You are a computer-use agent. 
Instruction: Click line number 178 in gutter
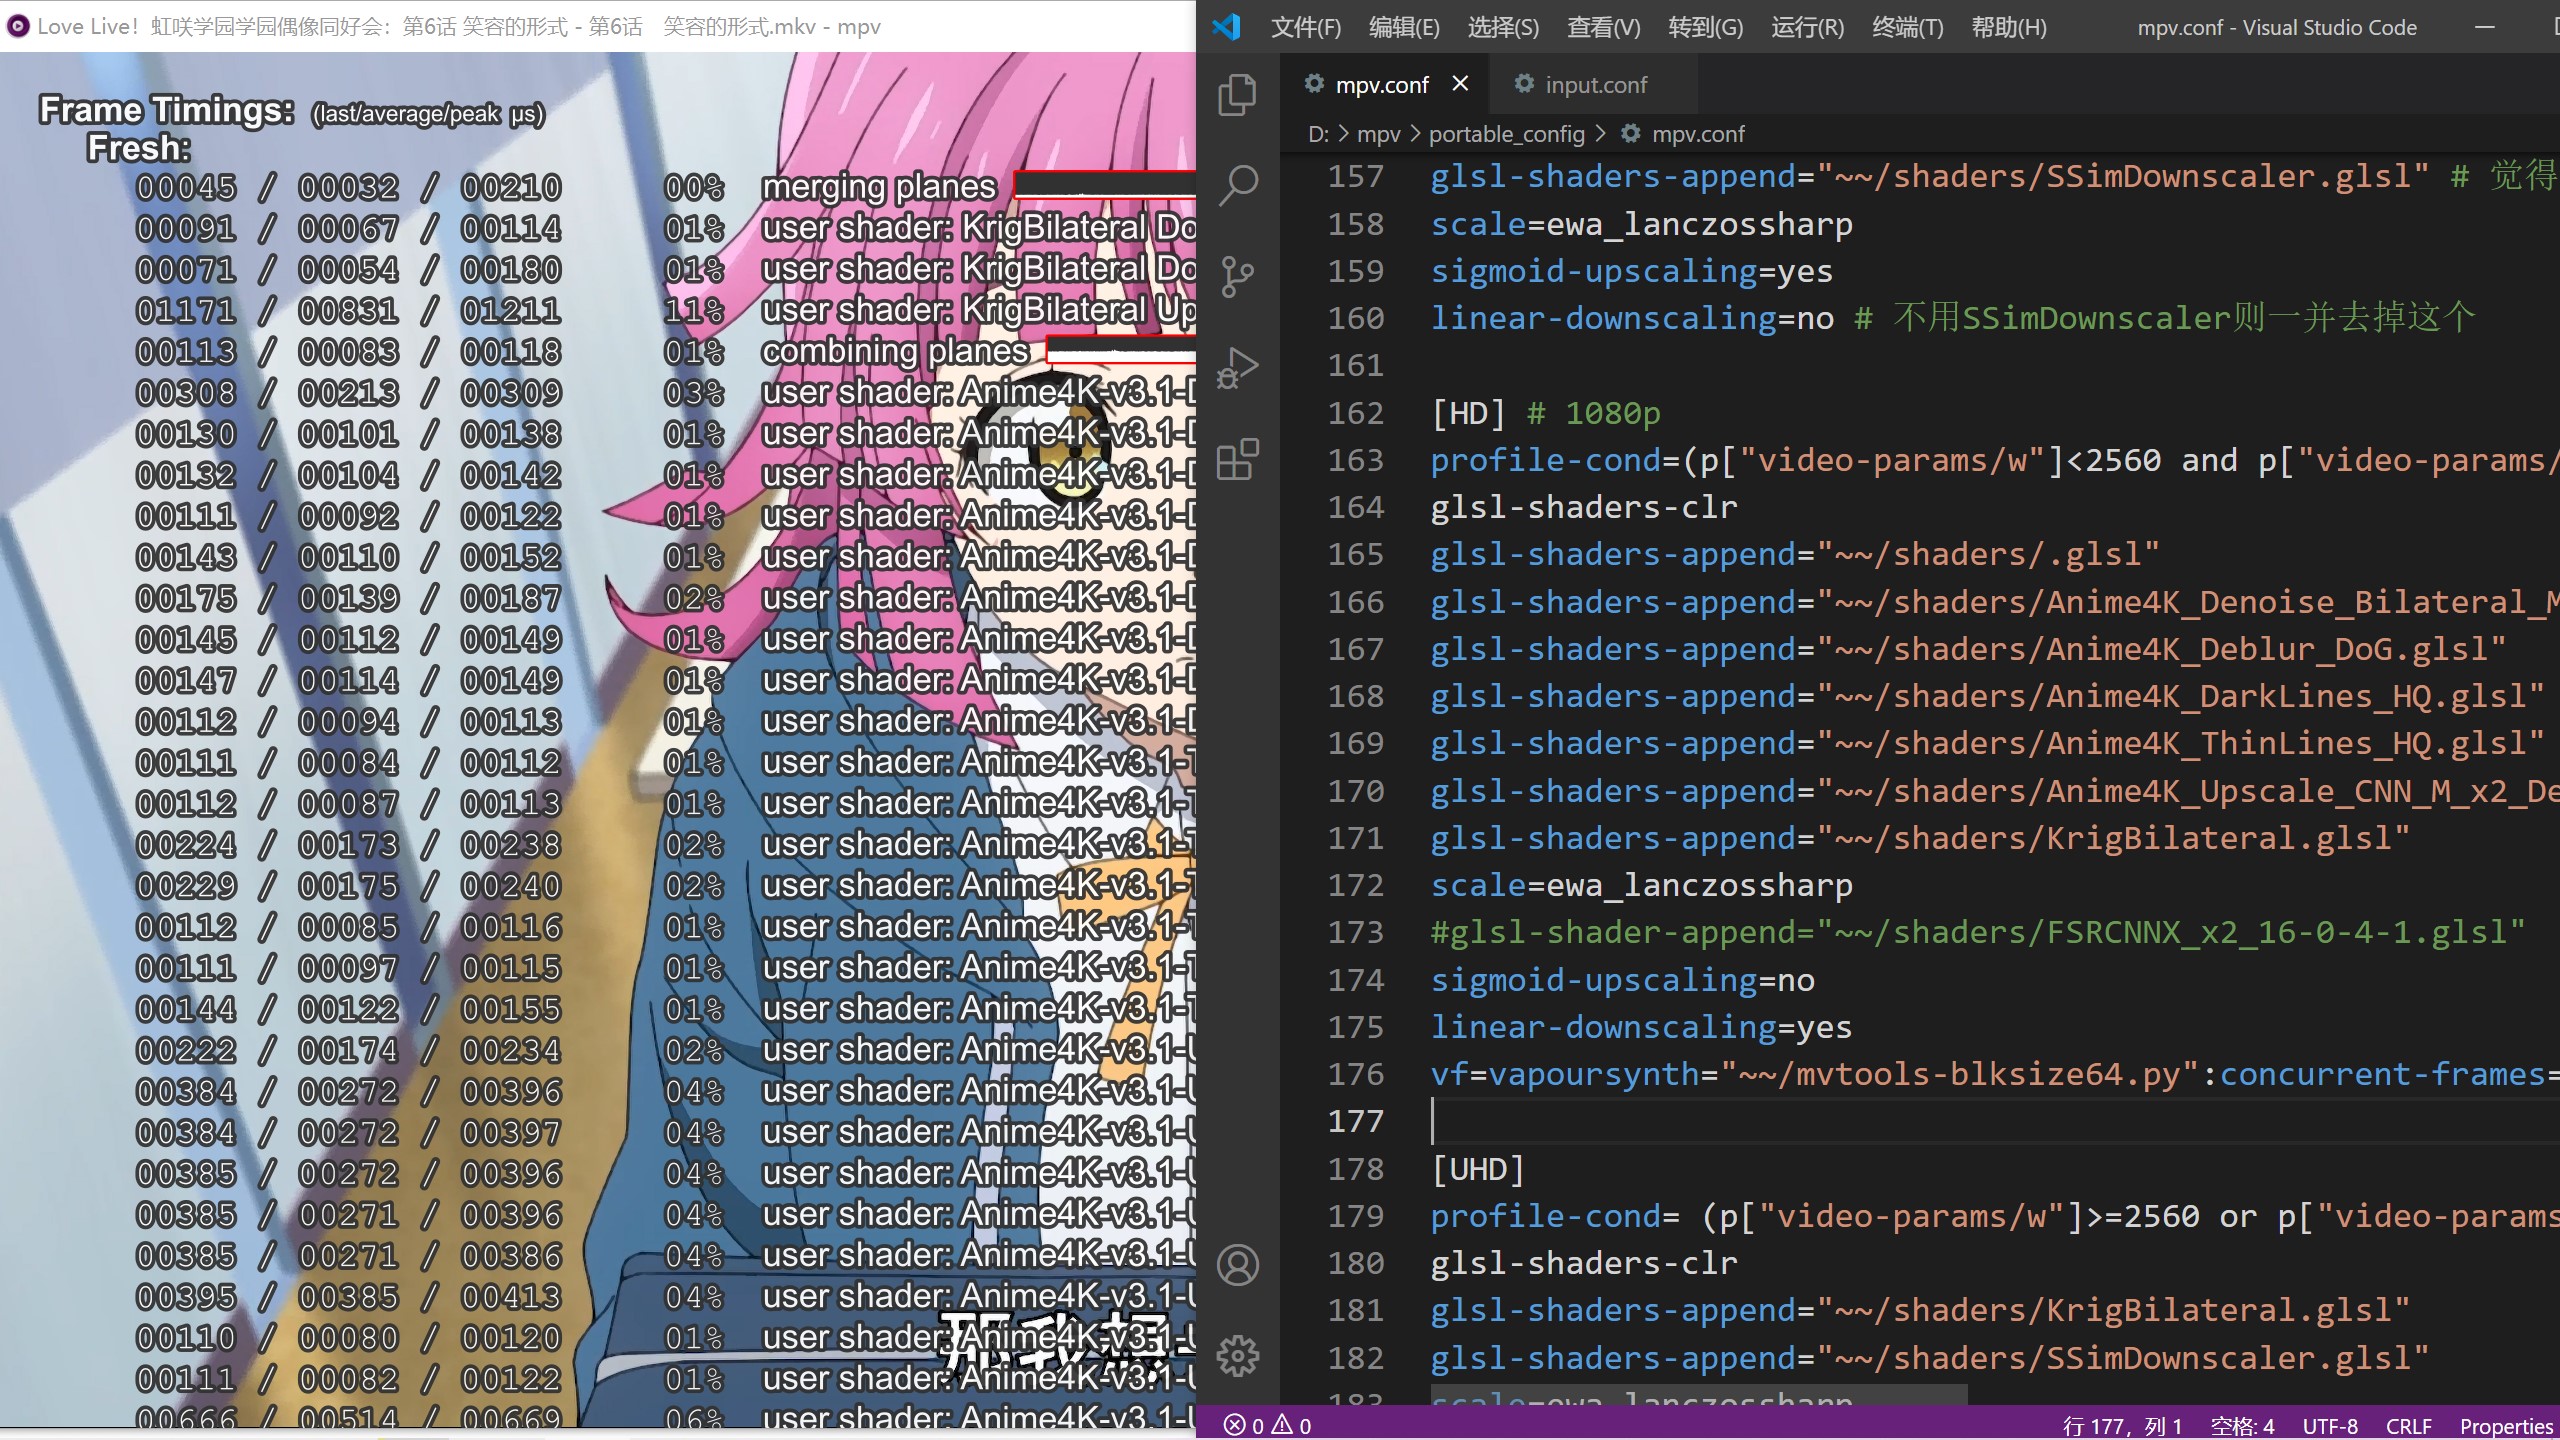coord(1356,1169)
